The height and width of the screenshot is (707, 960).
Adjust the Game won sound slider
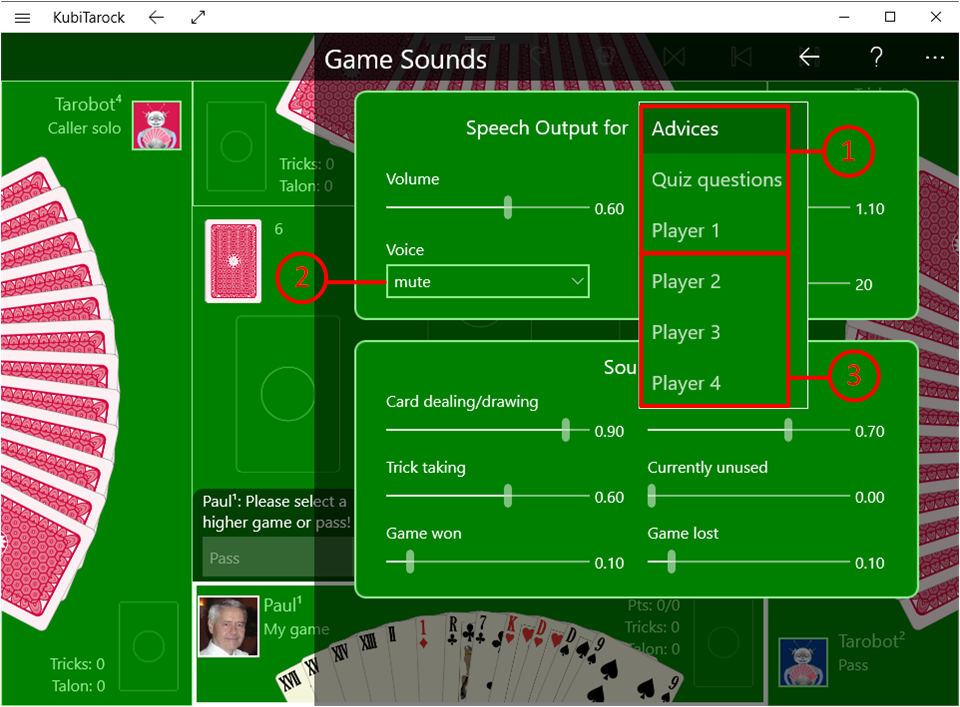[409, 562]
